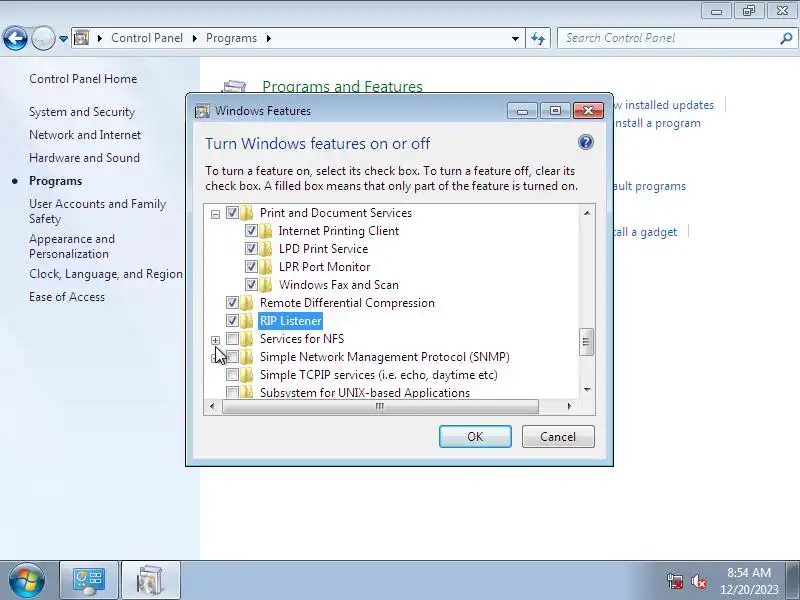
Task: Click folder icon beside Windows Fax and Scan
Action: coord(266,285)
